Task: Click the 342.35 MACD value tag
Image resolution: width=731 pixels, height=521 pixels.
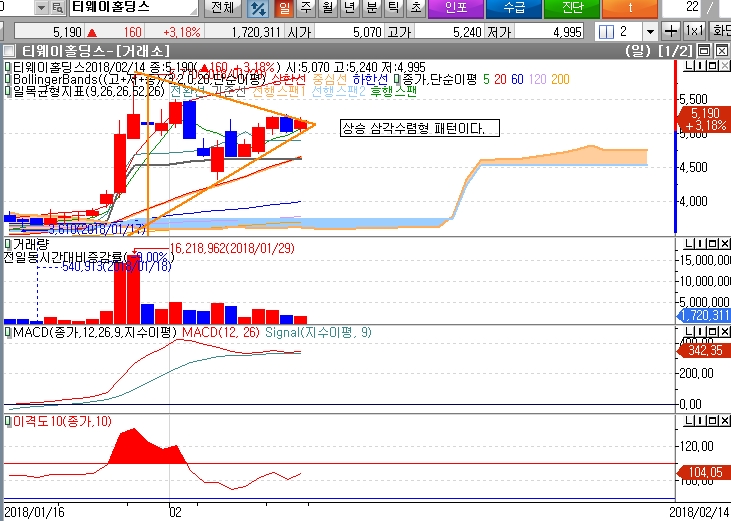Action: (704, 350)
